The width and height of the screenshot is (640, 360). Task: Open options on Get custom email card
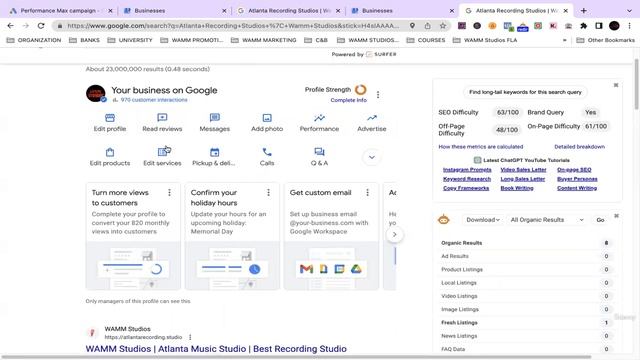367,193
